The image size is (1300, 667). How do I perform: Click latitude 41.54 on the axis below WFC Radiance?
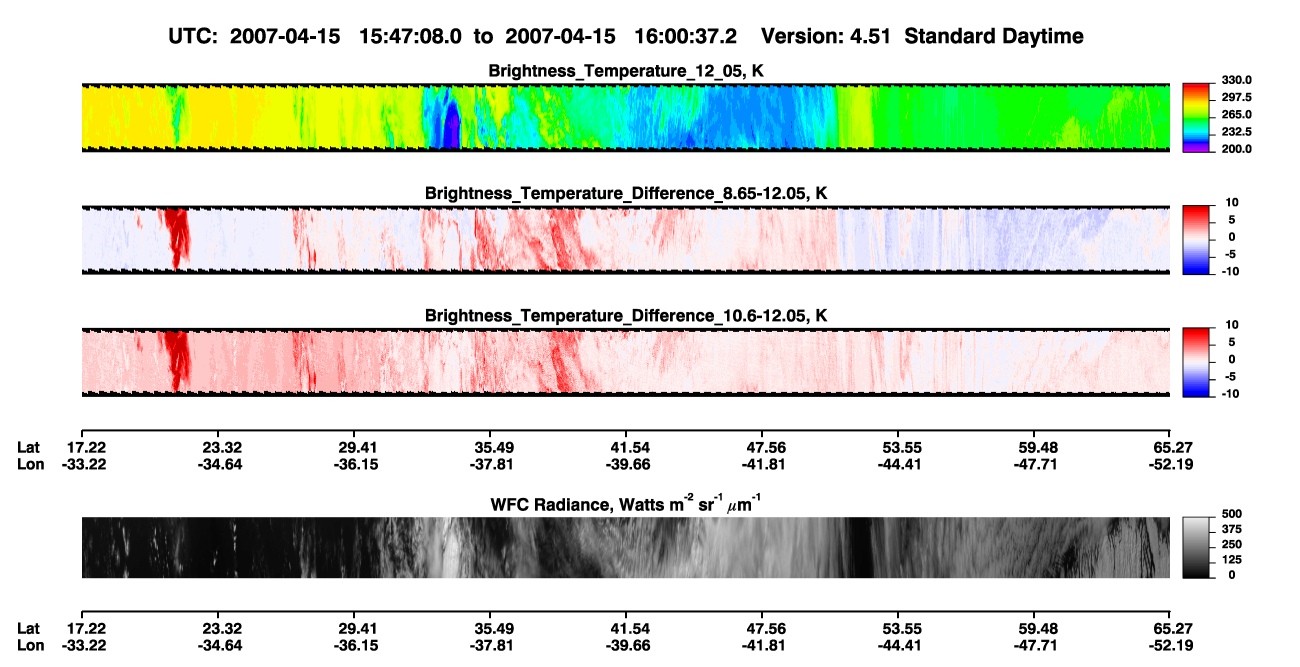(x=626, y=628)
